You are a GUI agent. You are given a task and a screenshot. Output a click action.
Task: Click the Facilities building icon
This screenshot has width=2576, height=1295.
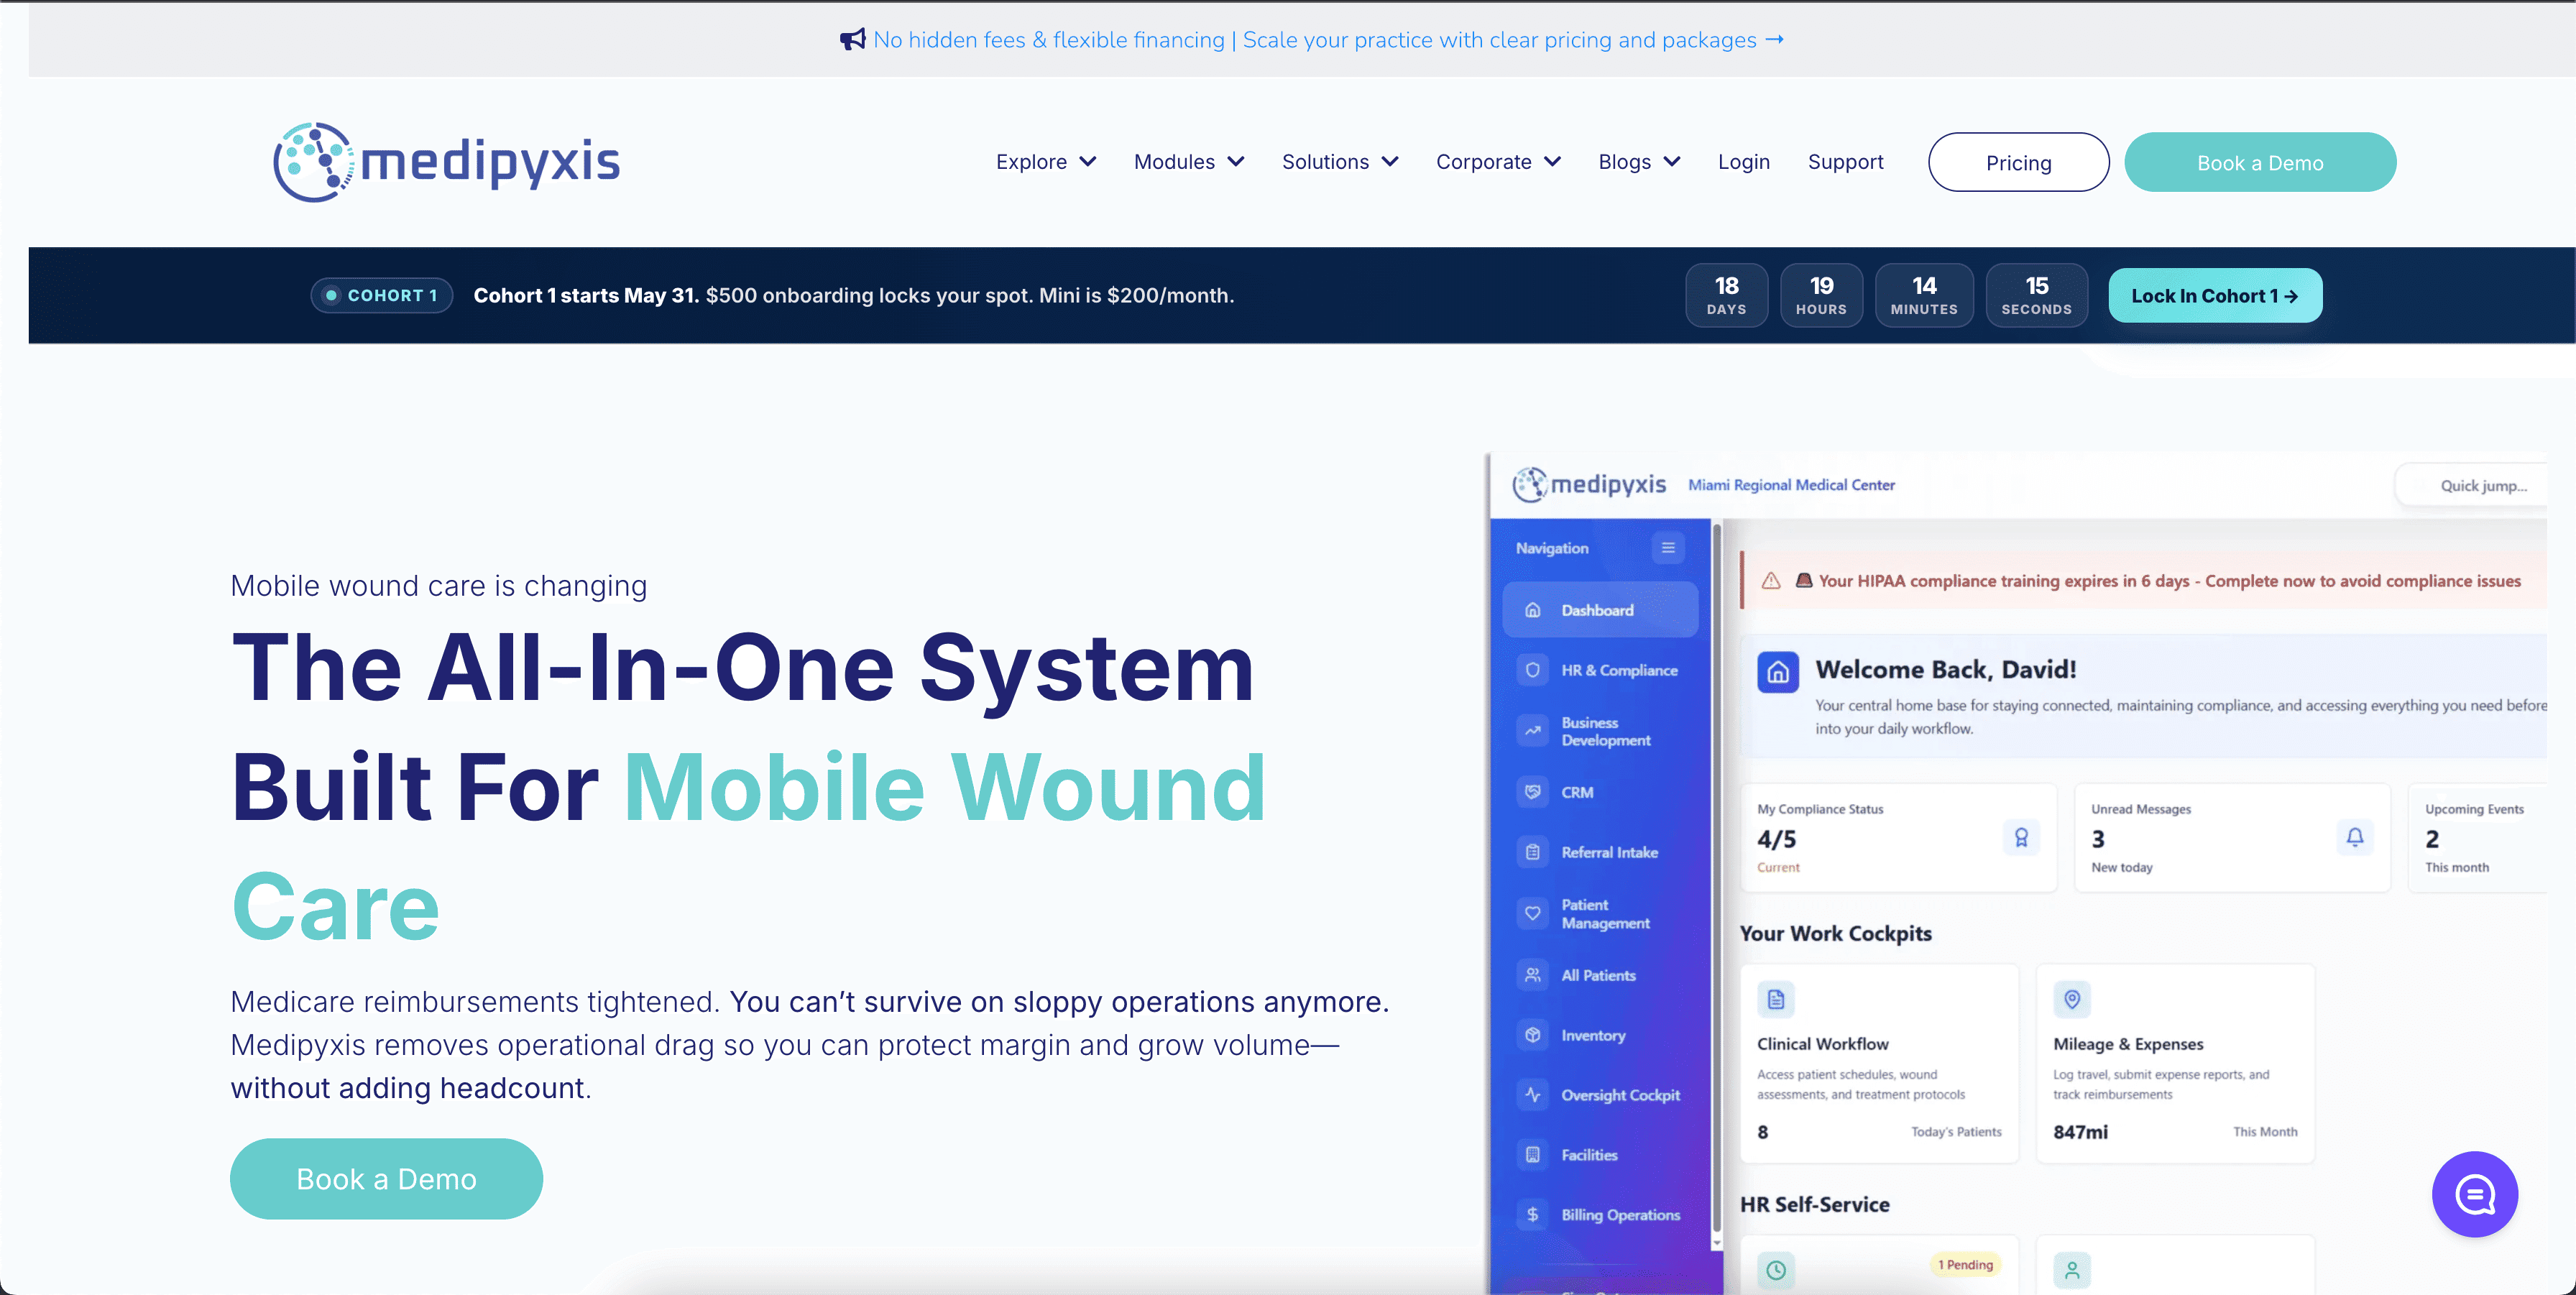(x=1532, y=1155)
